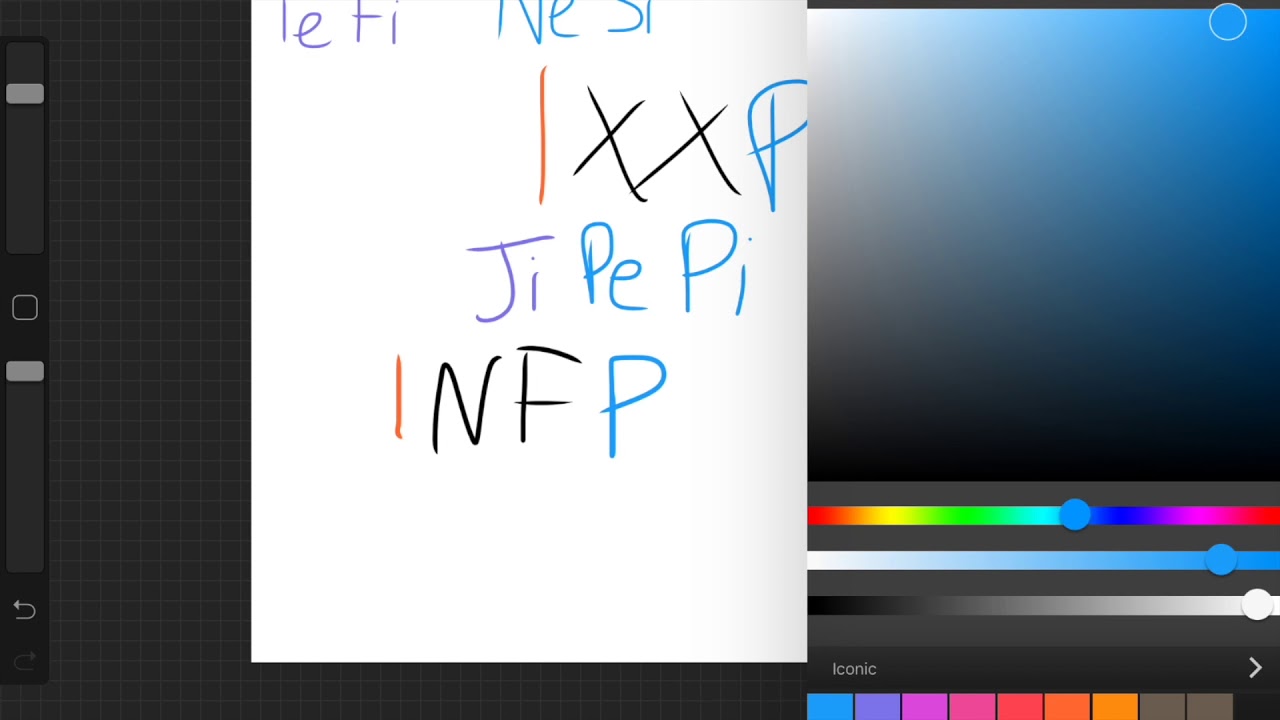Click the saturation slider knob

[x=1220, y=560]
